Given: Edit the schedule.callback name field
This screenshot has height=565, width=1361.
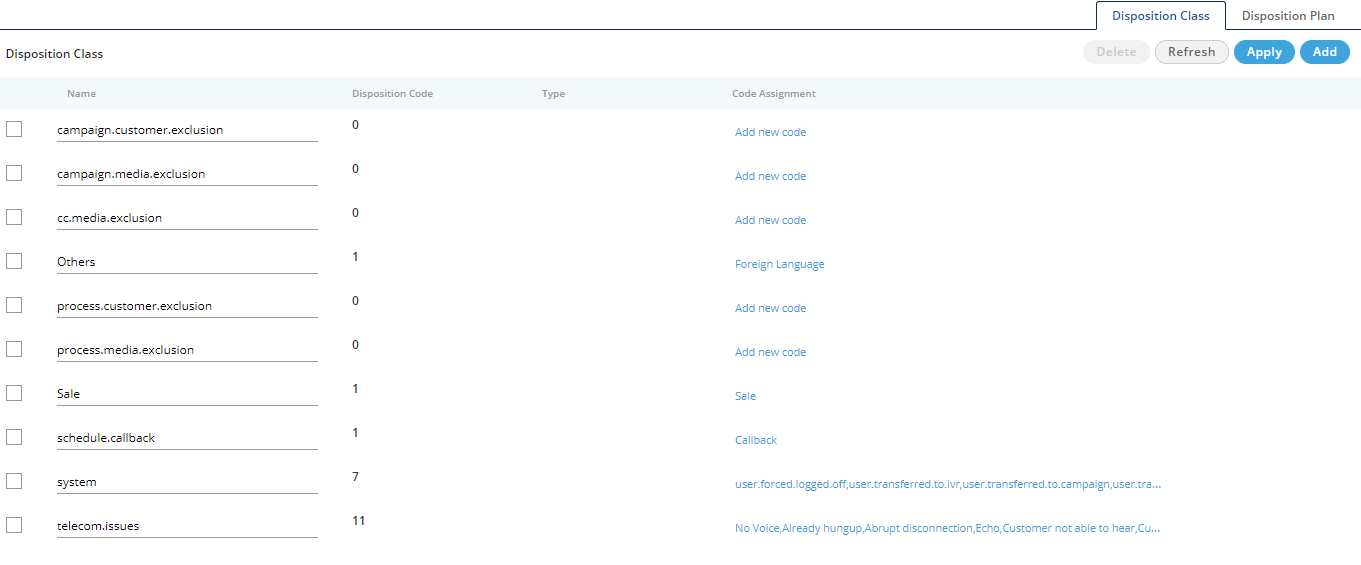Looking at the screenshot, I should [186, 438].
